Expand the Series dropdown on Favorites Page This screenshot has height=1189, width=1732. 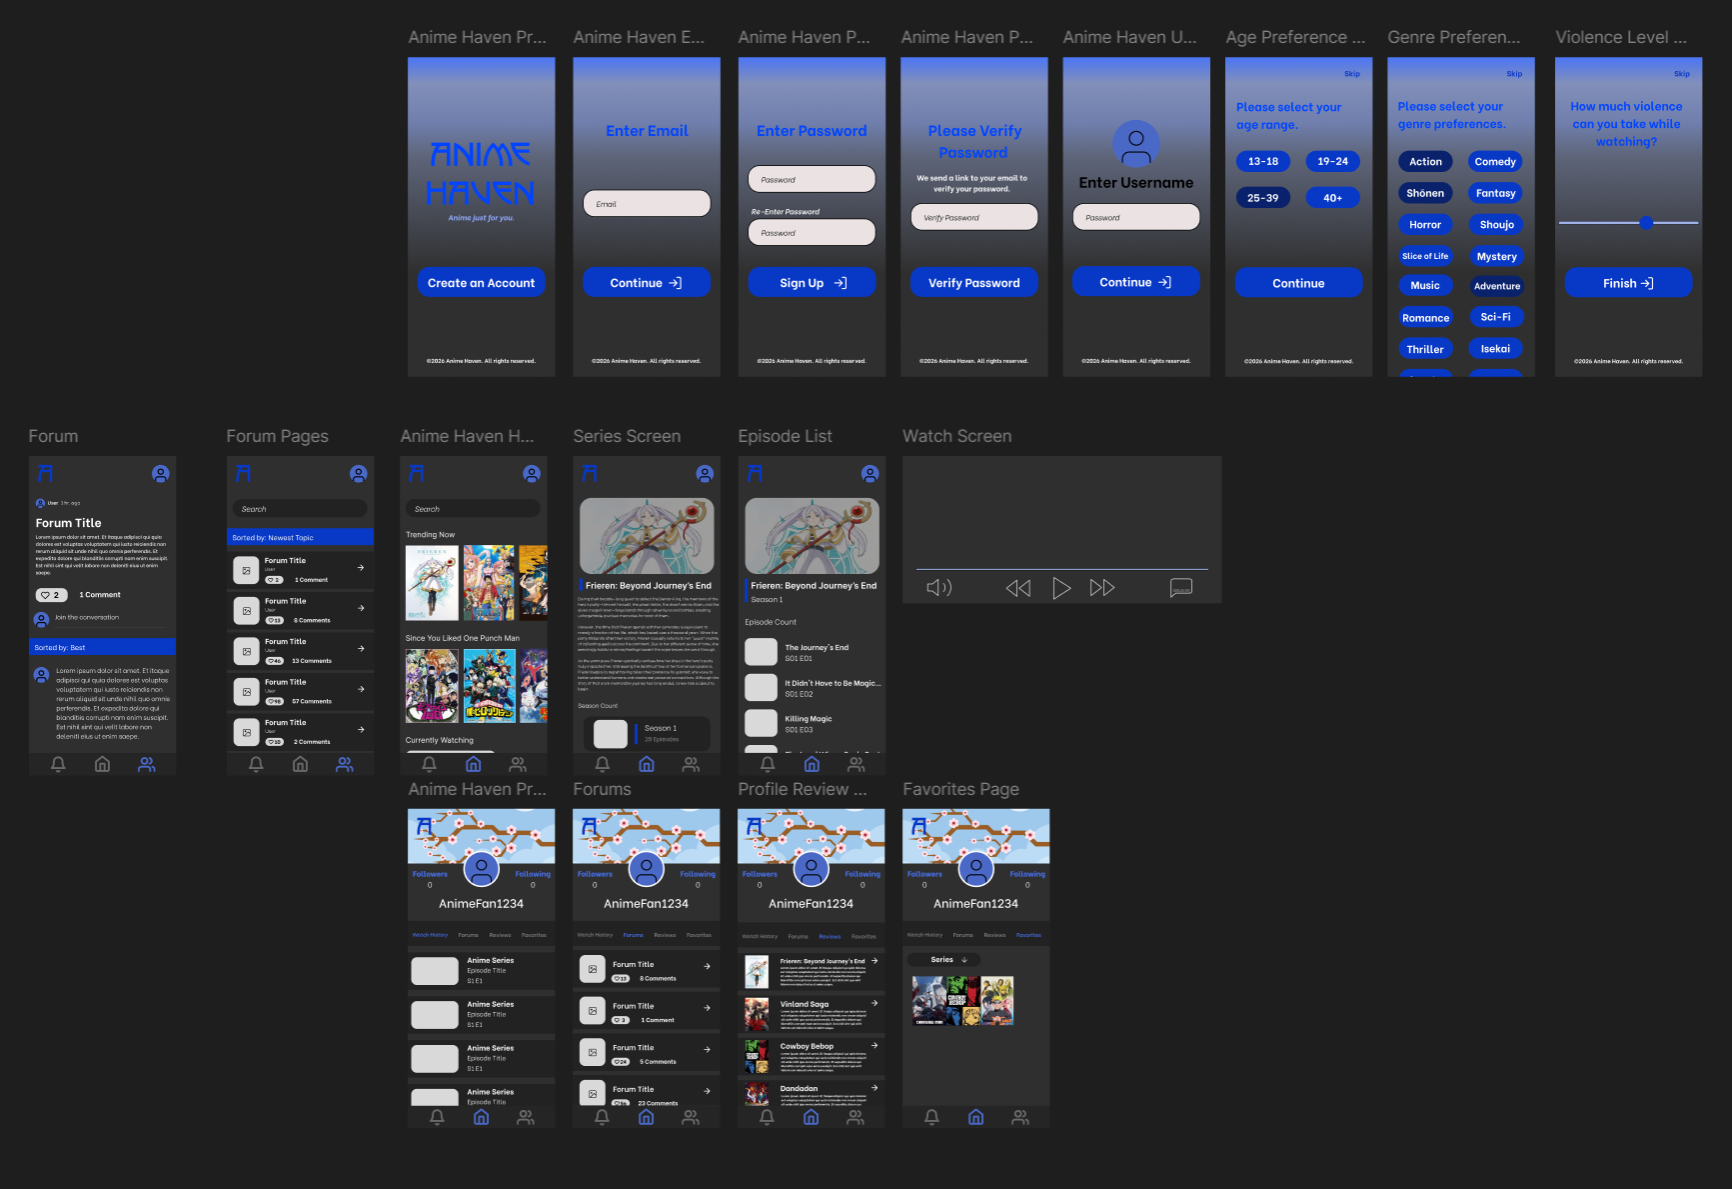click(x=943, y=959)
